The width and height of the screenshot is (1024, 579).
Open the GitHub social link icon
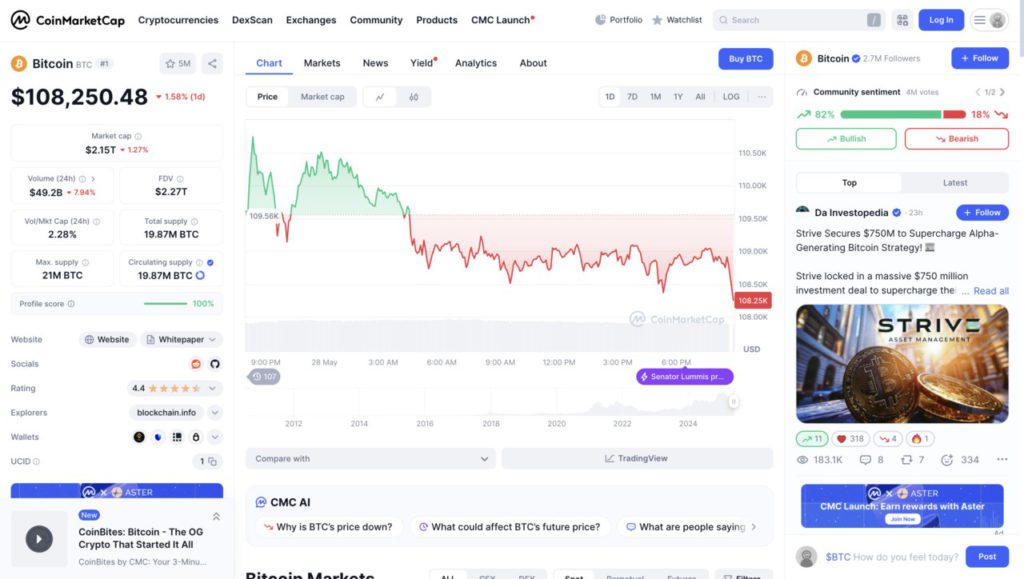[x=214, y=364]
